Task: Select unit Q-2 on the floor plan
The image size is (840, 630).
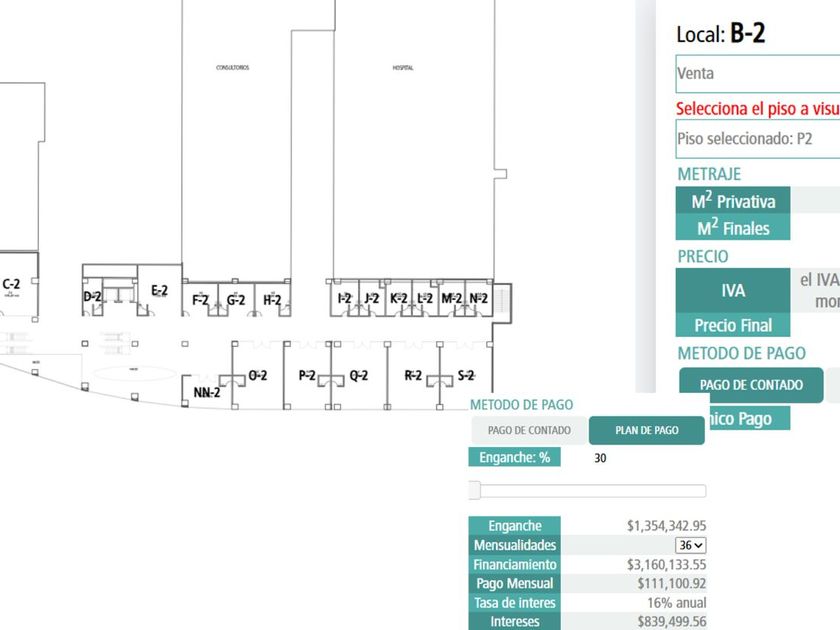Action: click(359, 376)
